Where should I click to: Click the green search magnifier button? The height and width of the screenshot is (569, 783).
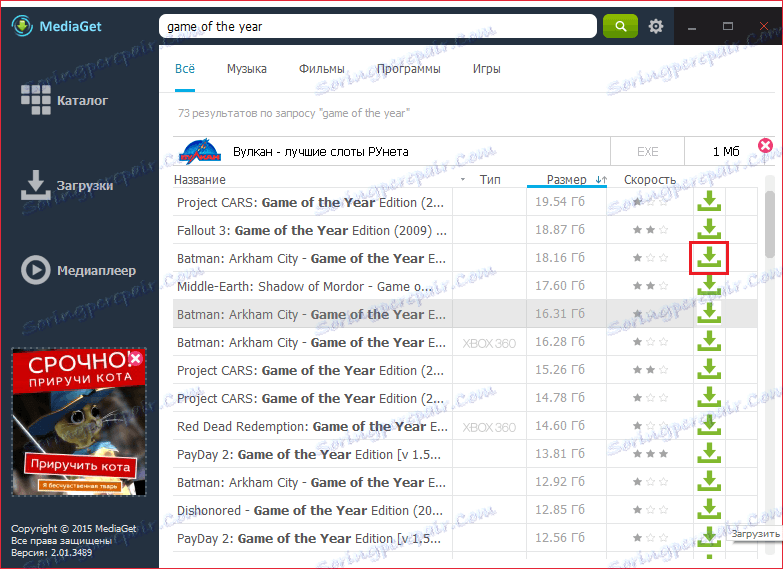tap(620, 26)
